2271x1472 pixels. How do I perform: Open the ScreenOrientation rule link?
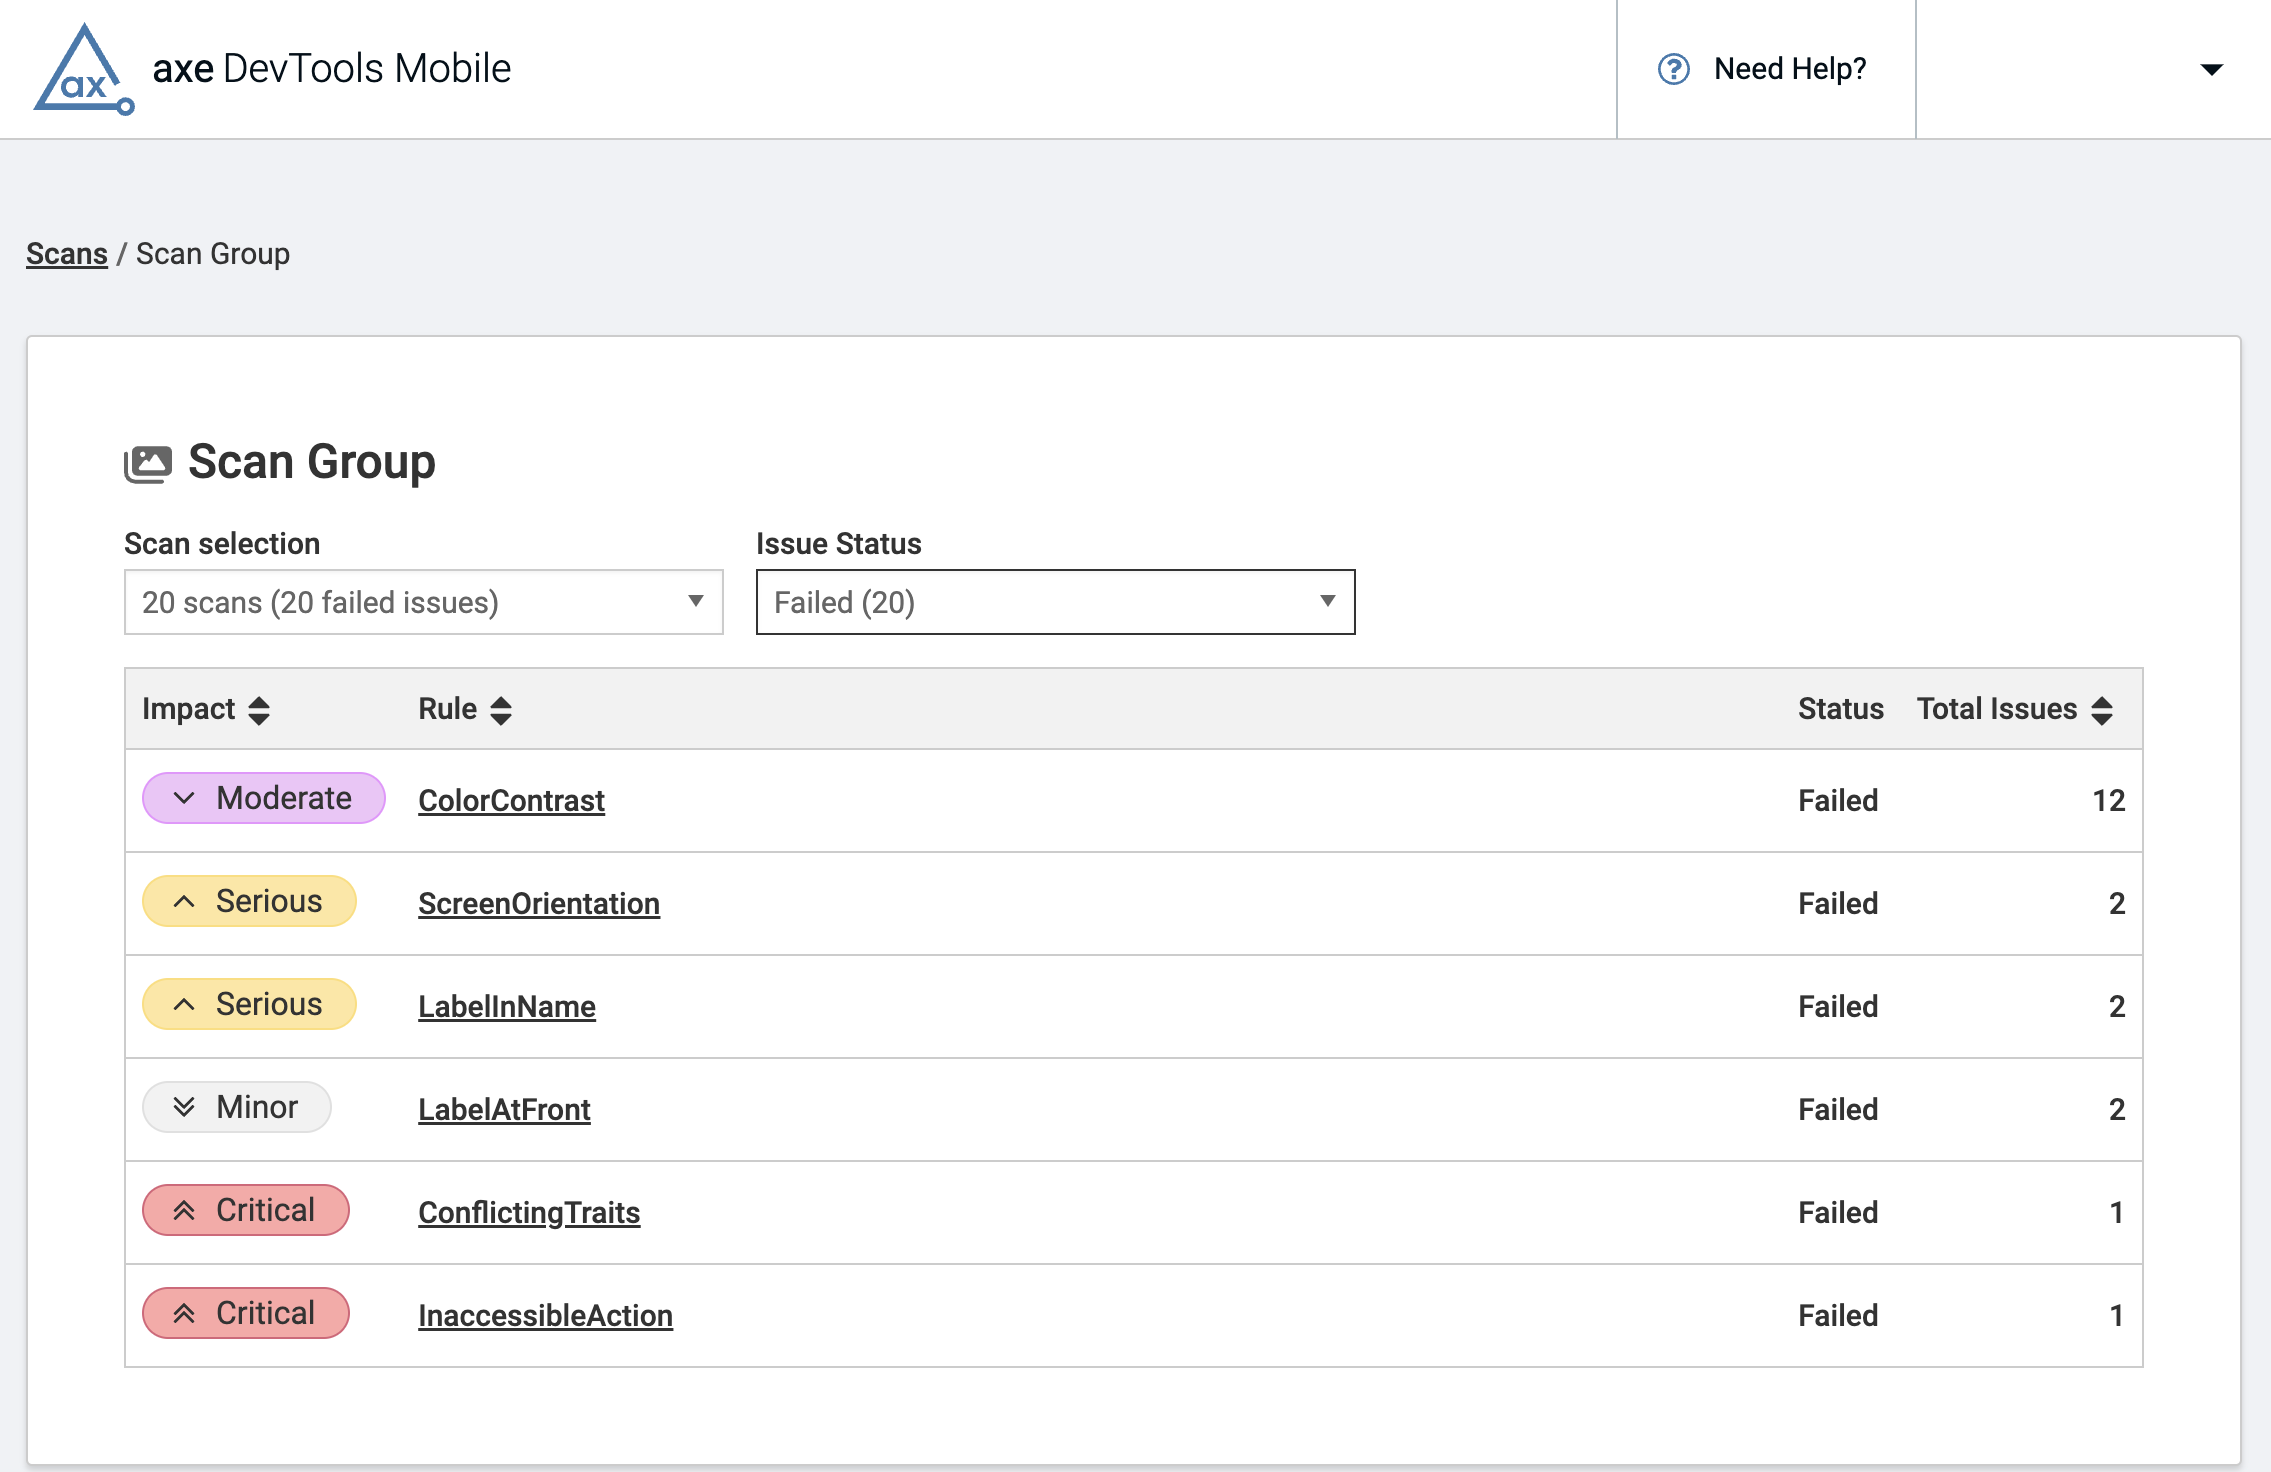coord(538,903)
